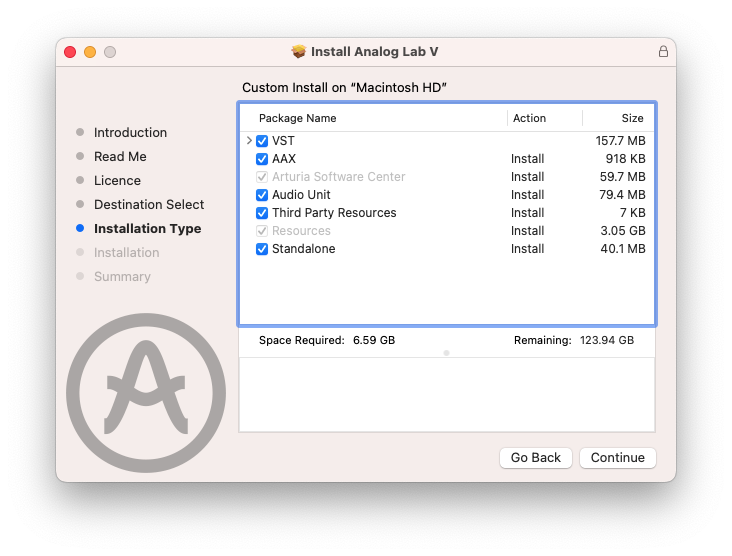Image resolution: width=732 pixels, height=556 pixels.
Task: Expand the VST package disclosure arrow
Action: coord(249,141)
